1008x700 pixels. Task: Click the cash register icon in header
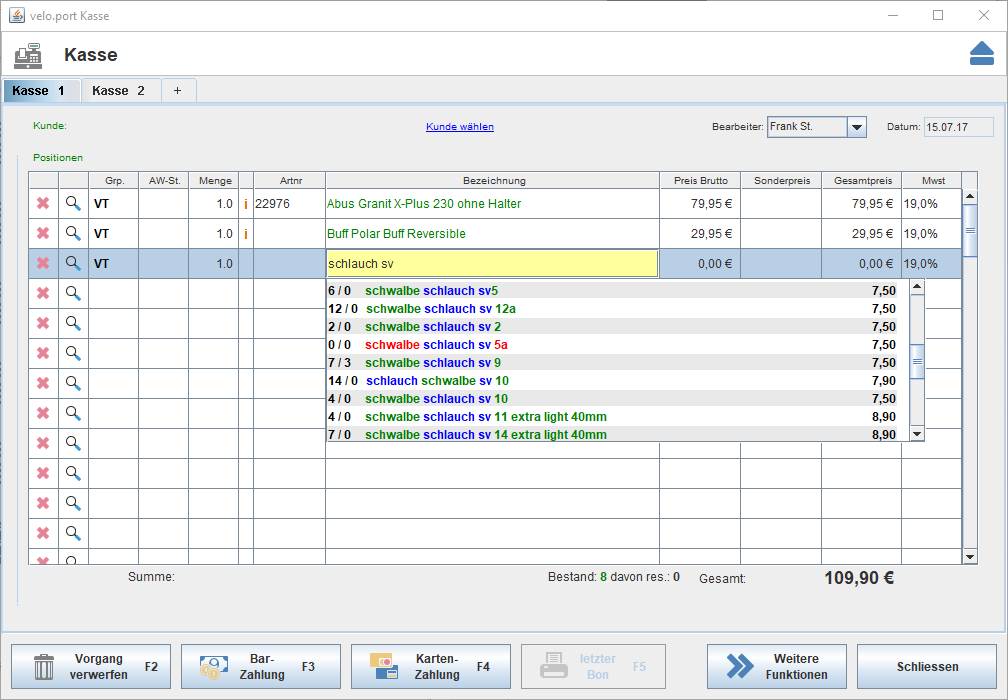click(28, 55)
